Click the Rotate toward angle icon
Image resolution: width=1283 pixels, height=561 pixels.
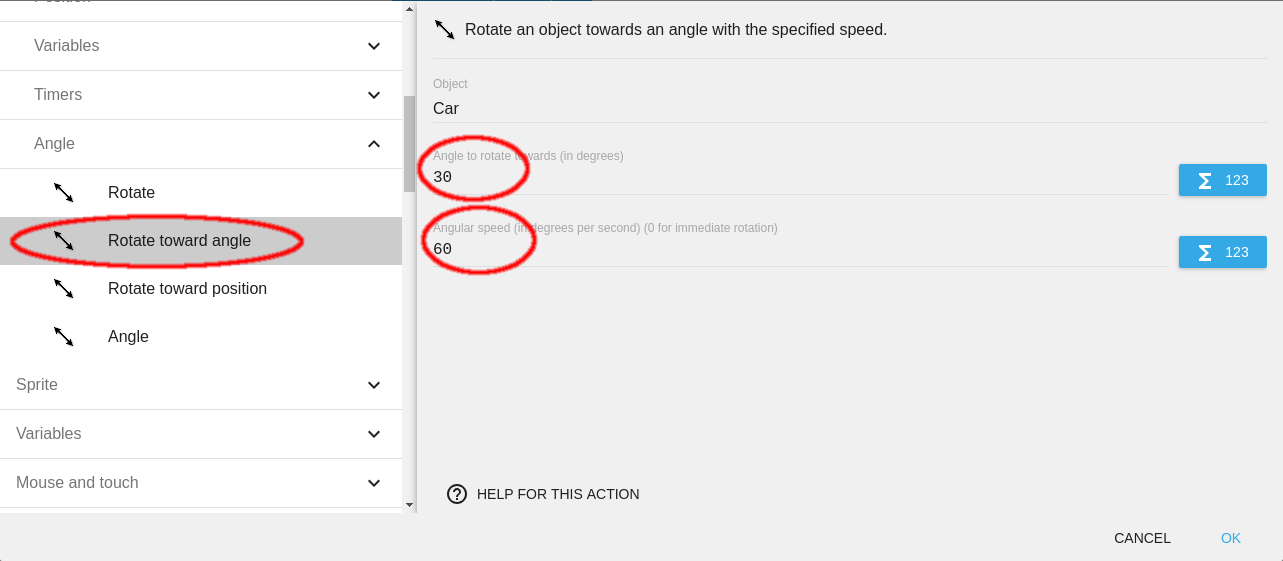click(63, 240)
